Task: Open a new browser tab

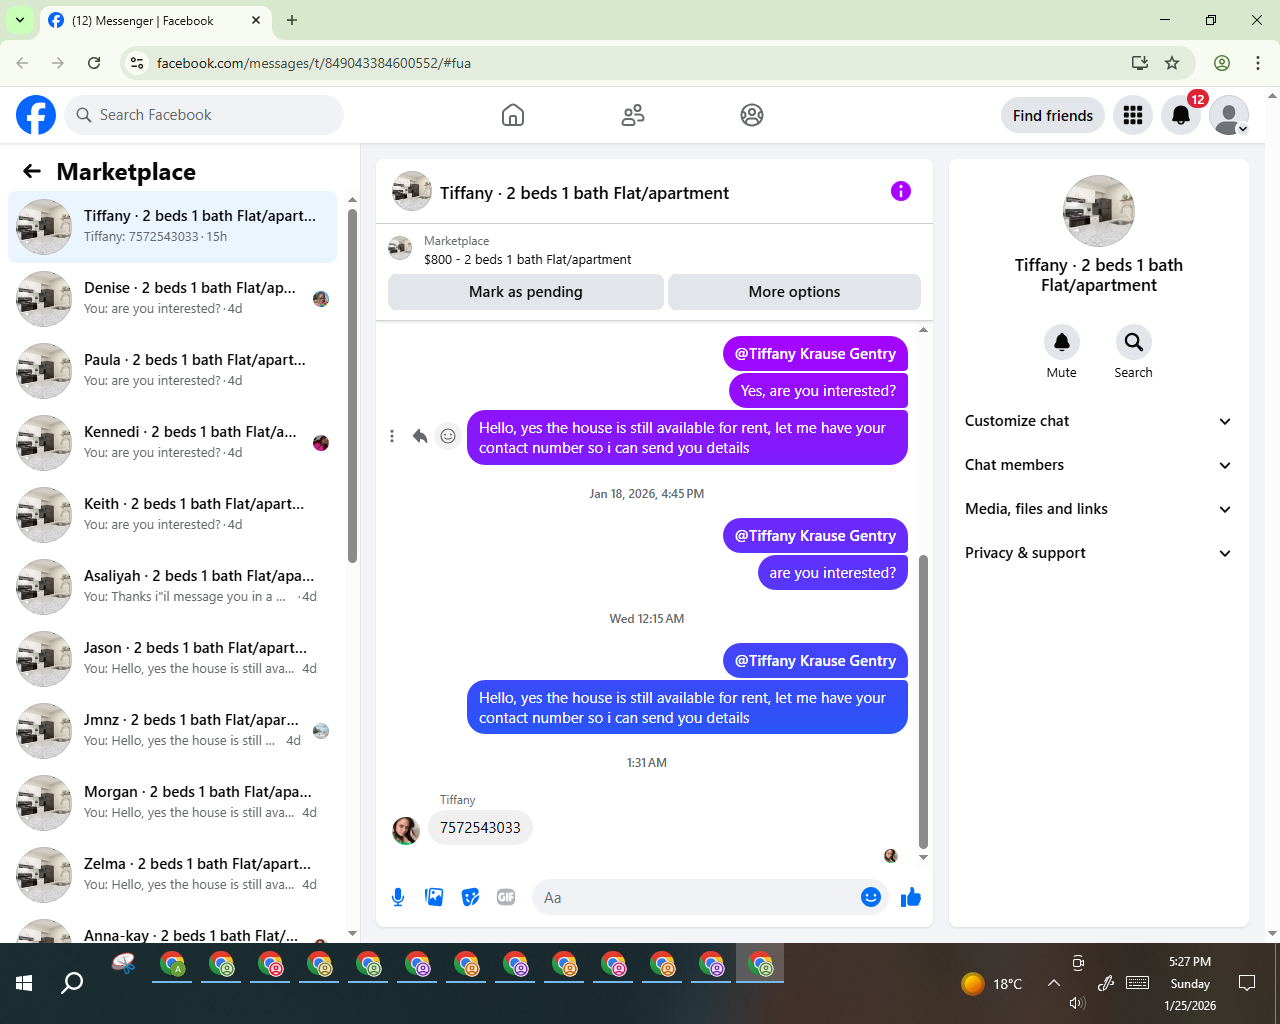Action: click(292, 20)
